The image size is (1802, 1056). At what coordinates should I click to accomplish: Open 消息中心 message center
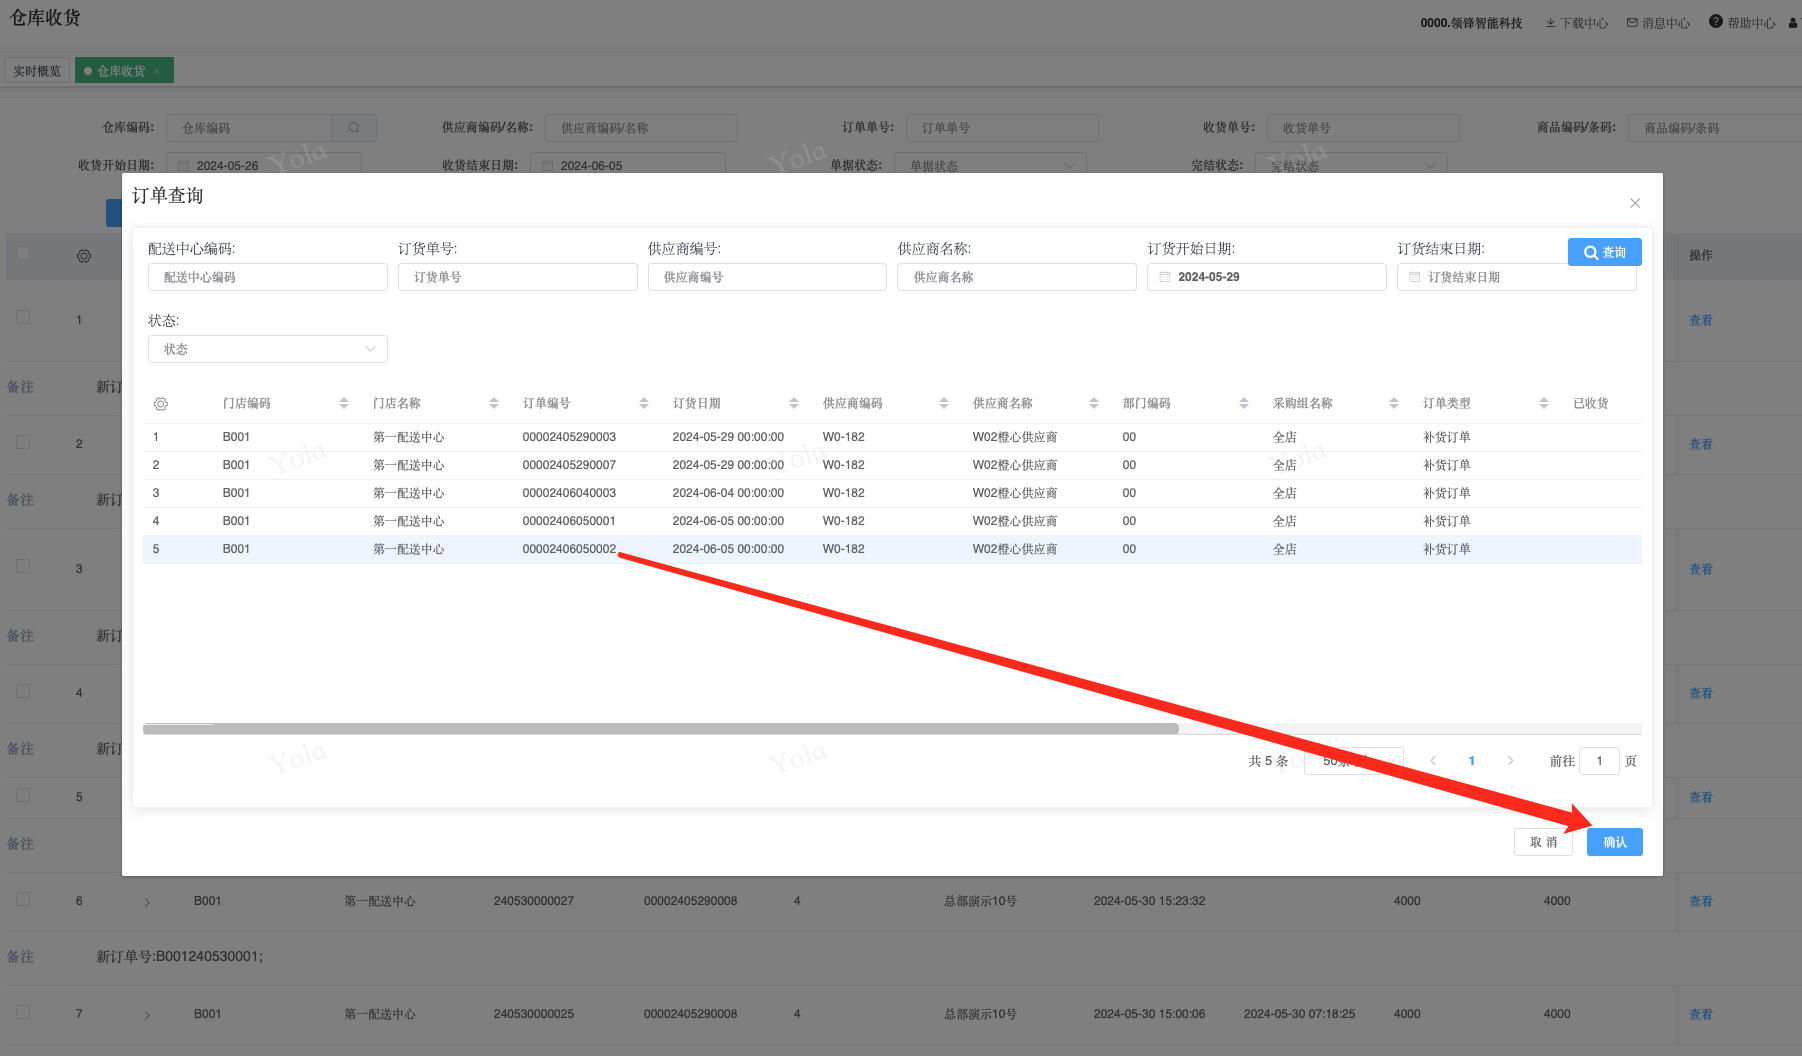(1658, 23)
